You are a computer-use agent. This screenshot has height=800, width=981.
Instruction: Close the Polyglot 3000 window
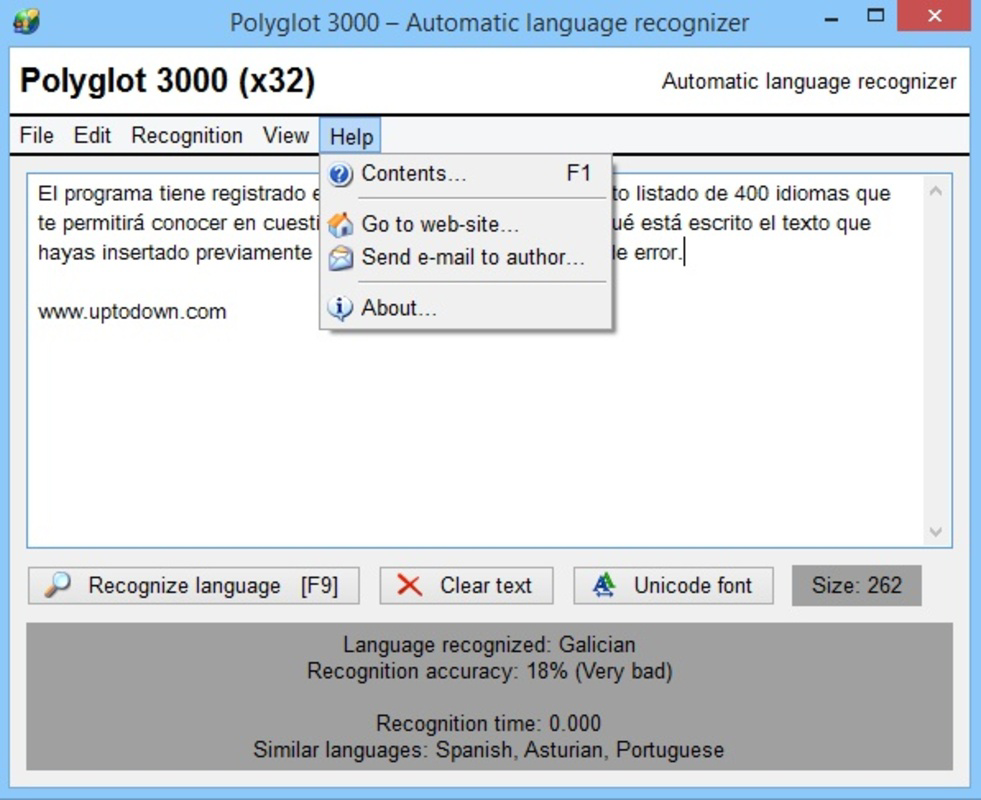point(935,16)
